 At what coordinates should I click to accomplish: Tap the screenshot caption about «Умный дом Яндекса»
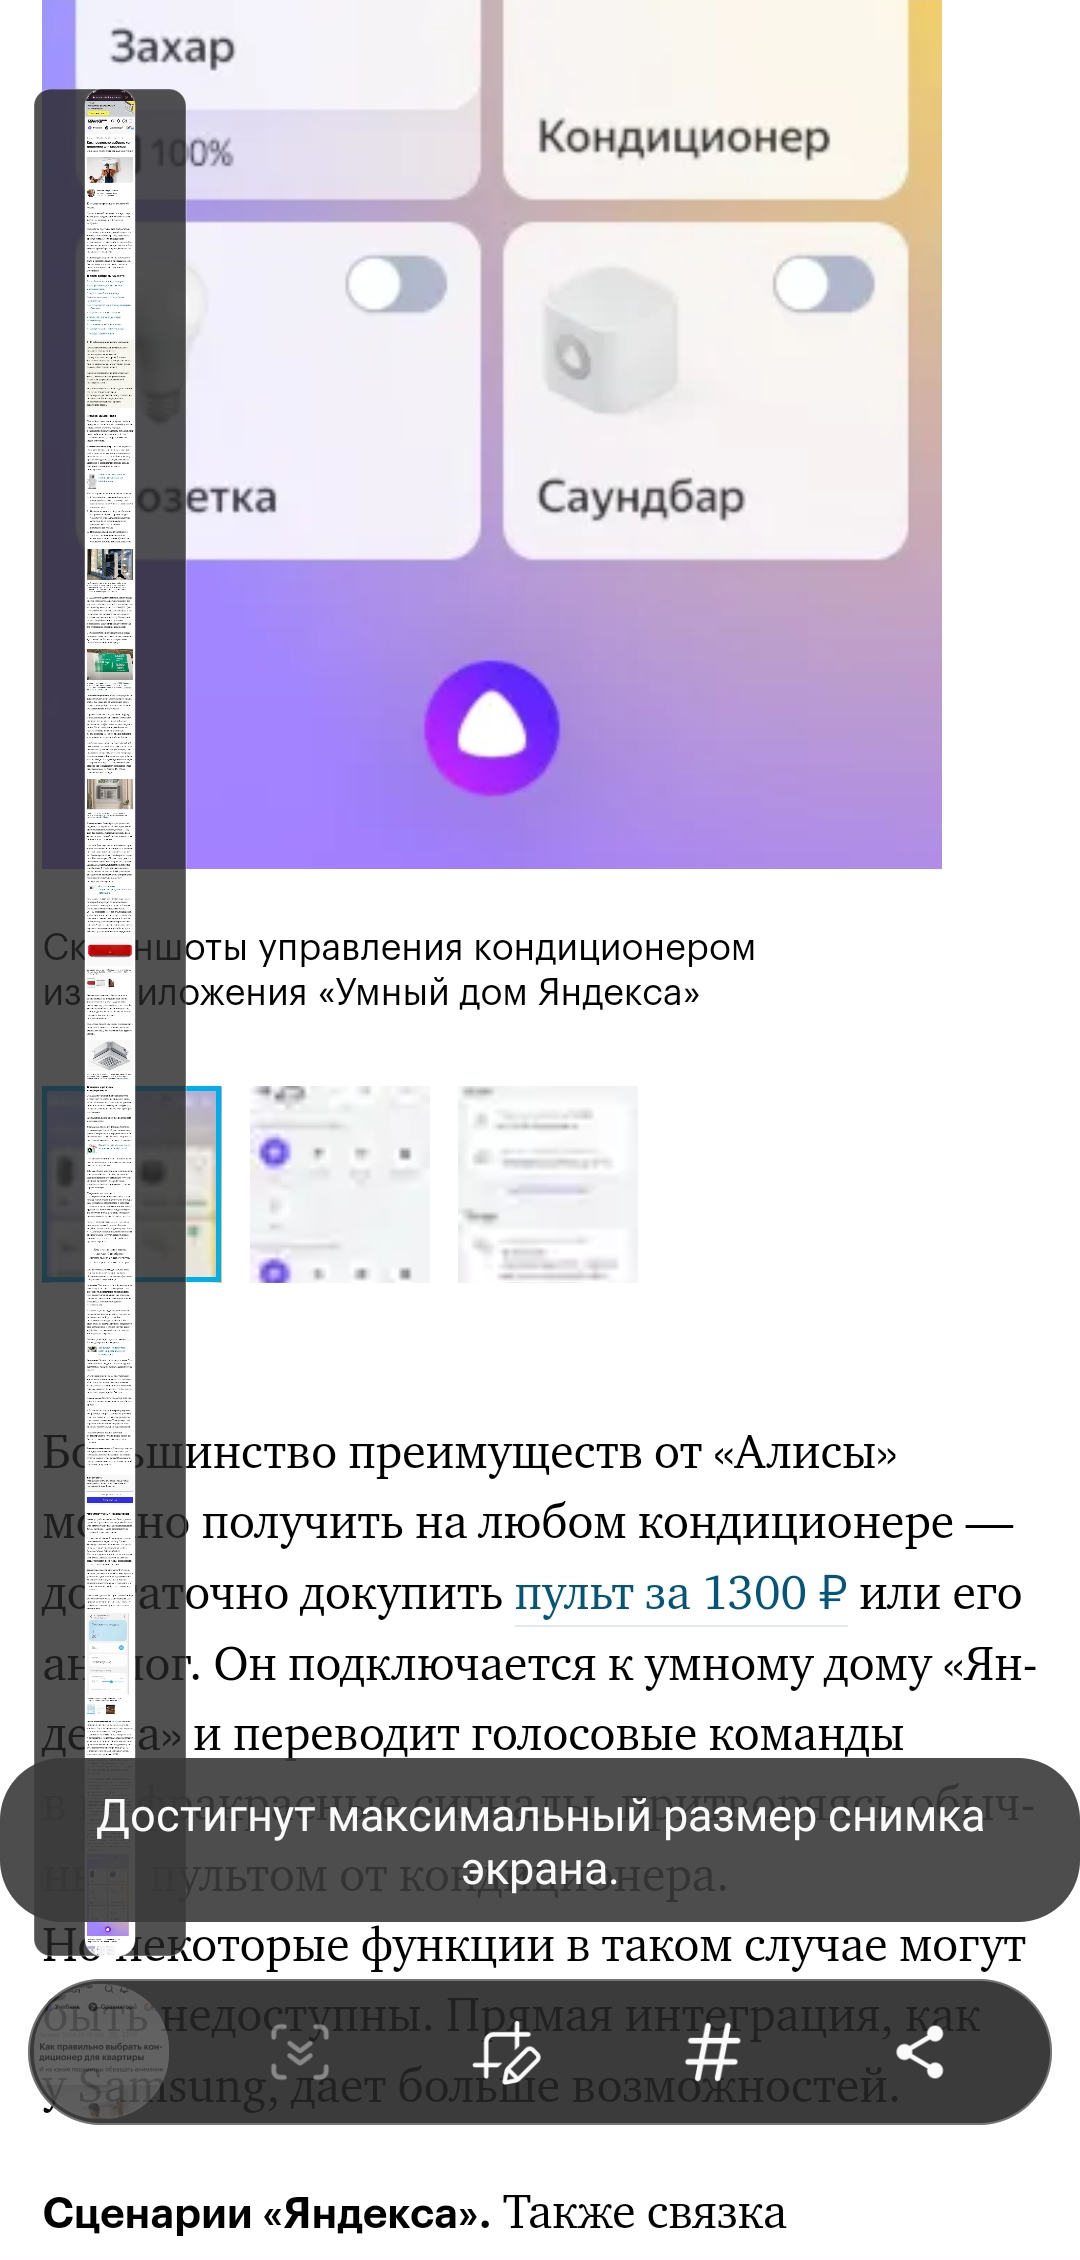(x=400, y=970)
